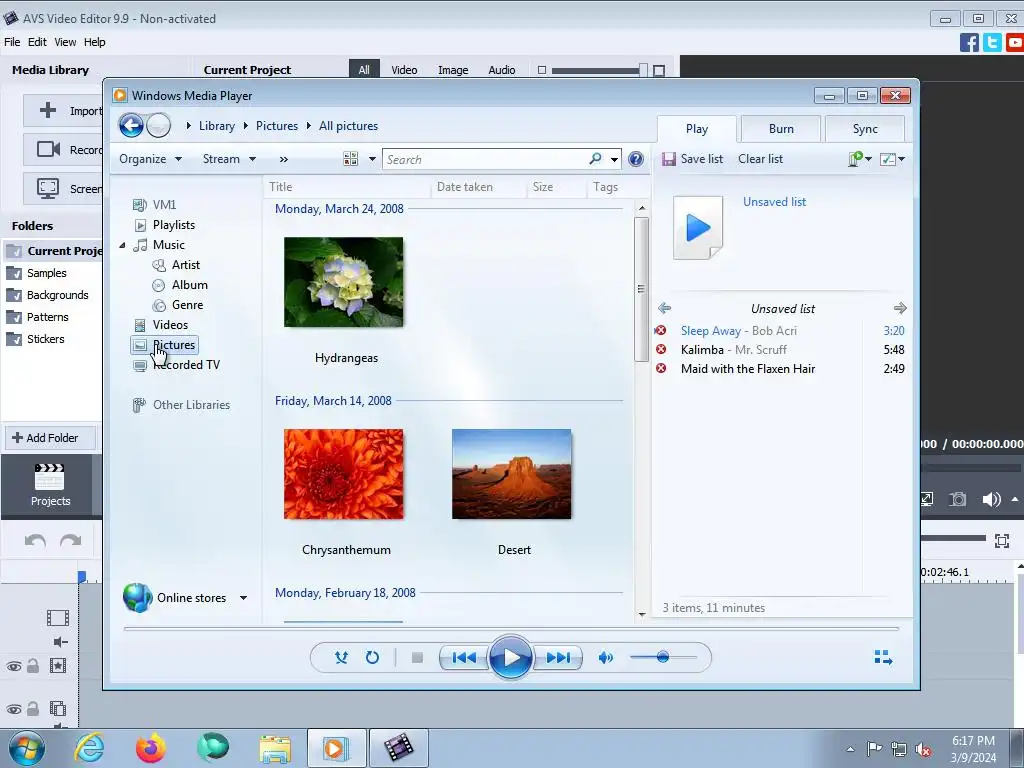1024x768 pixels.
Task: Start playback with the Play button
Action: 510,658
